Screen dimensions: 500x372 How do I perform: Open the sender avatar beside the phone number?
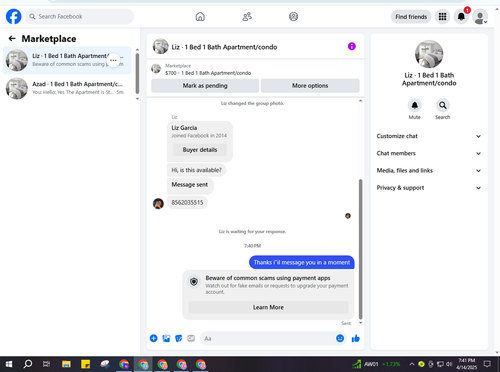click(158, 203)
